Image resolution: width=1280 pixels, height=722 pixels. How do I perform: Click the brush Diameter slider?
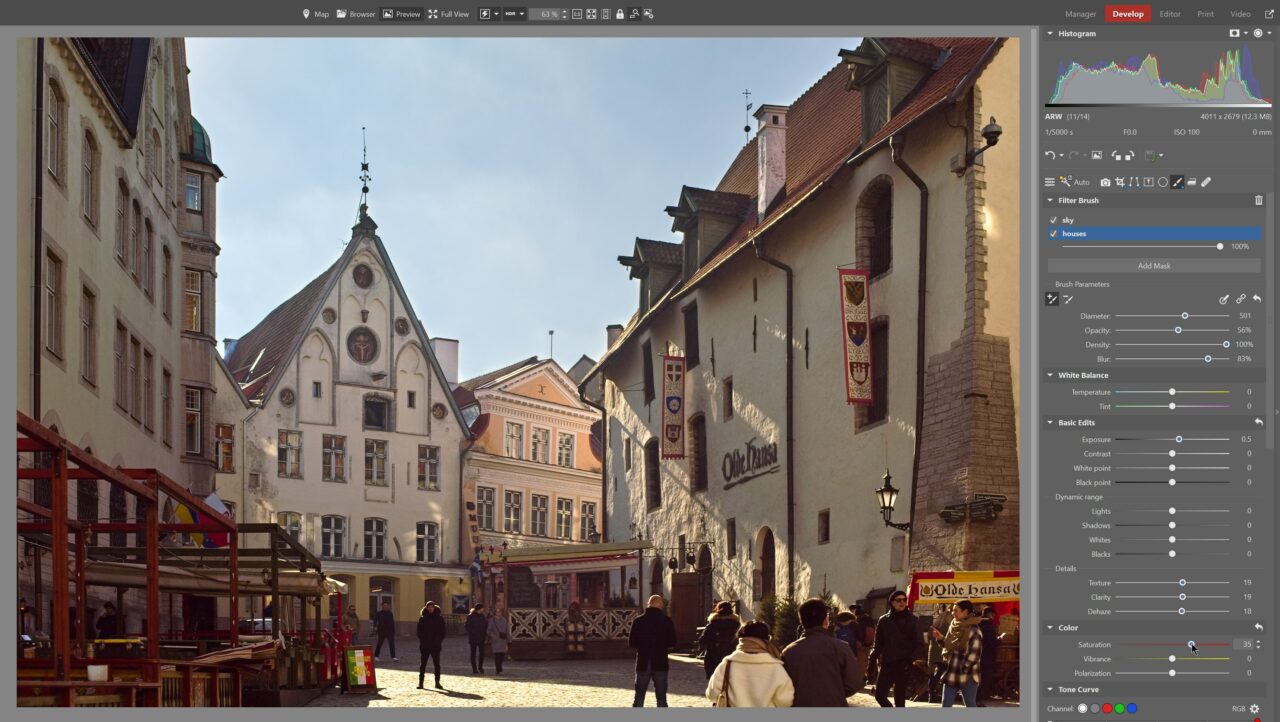pos(1172,316)
